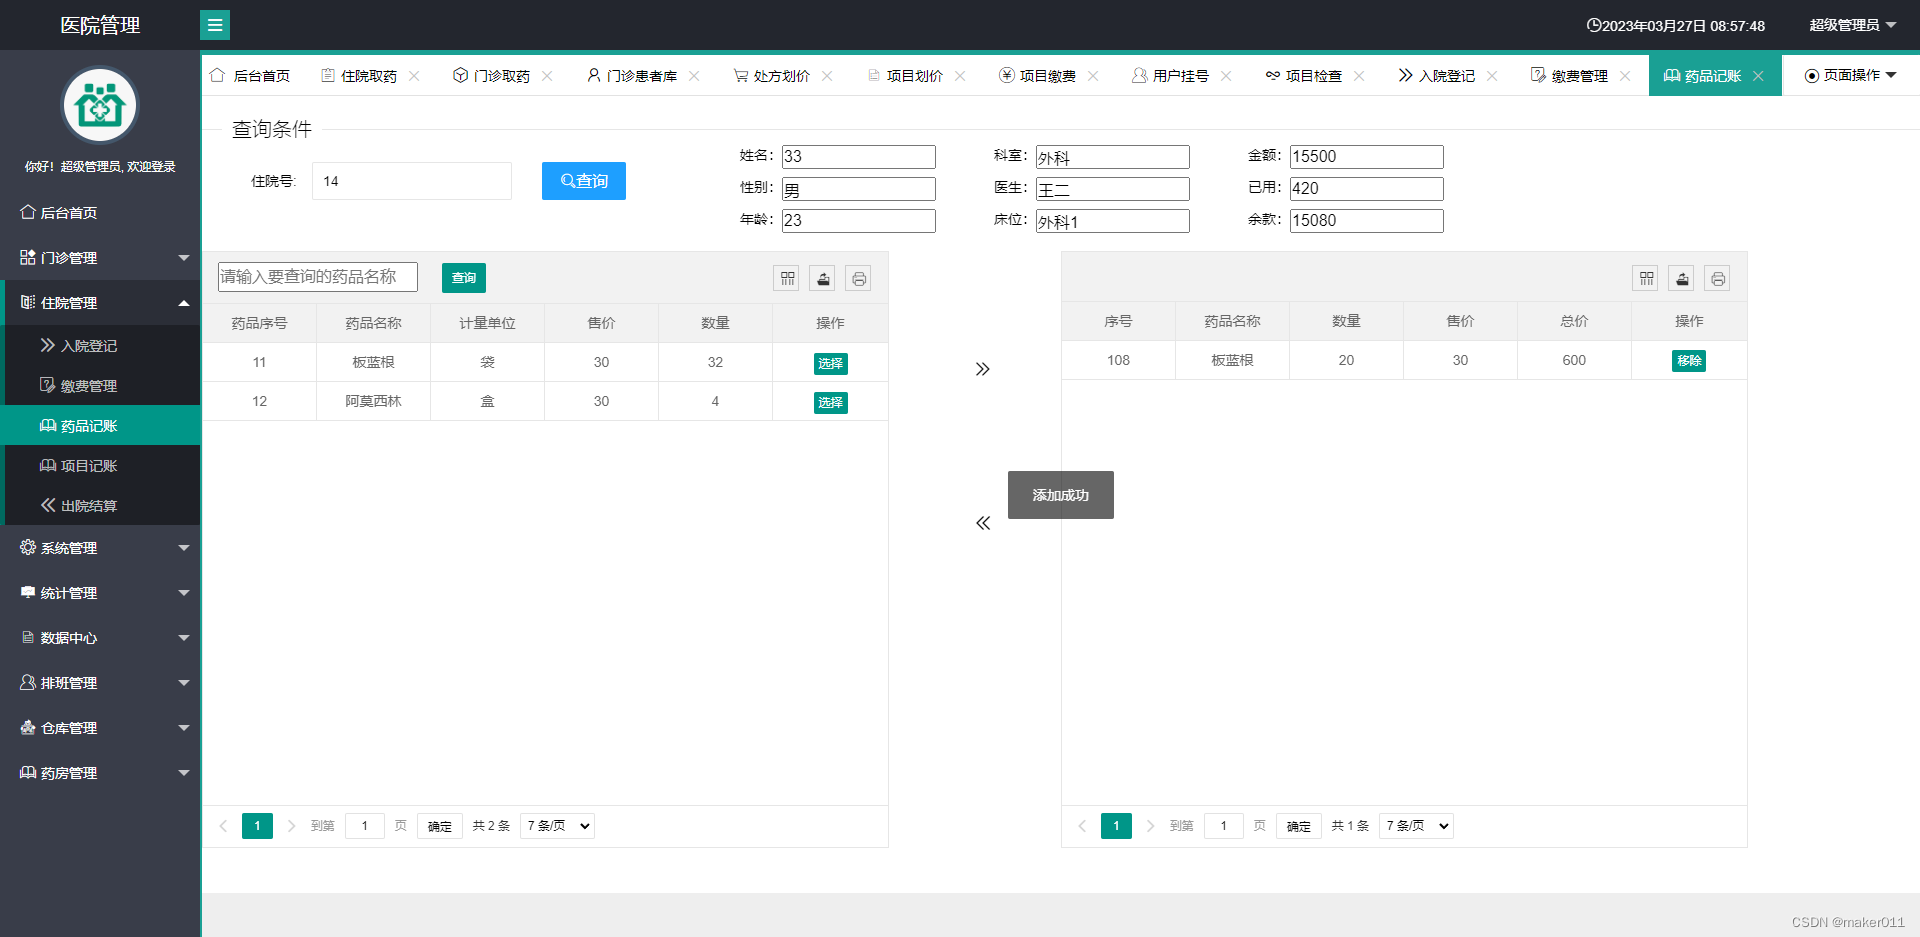Image resolution: width=1920 pixels, height=937 pixels.
Task: Close the 门诊患者库 tab
Action: pos(694,76)
